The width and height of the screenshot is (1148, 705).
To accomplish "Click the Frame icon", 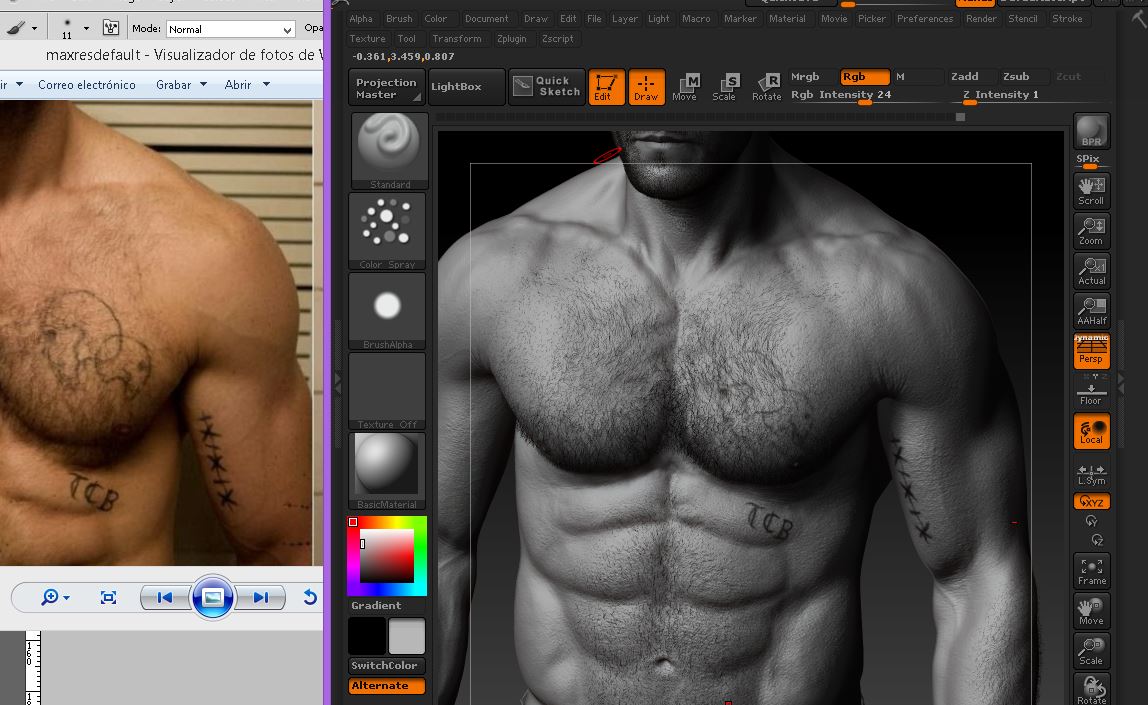I will pyautogui.click(x=1092, y=571).
